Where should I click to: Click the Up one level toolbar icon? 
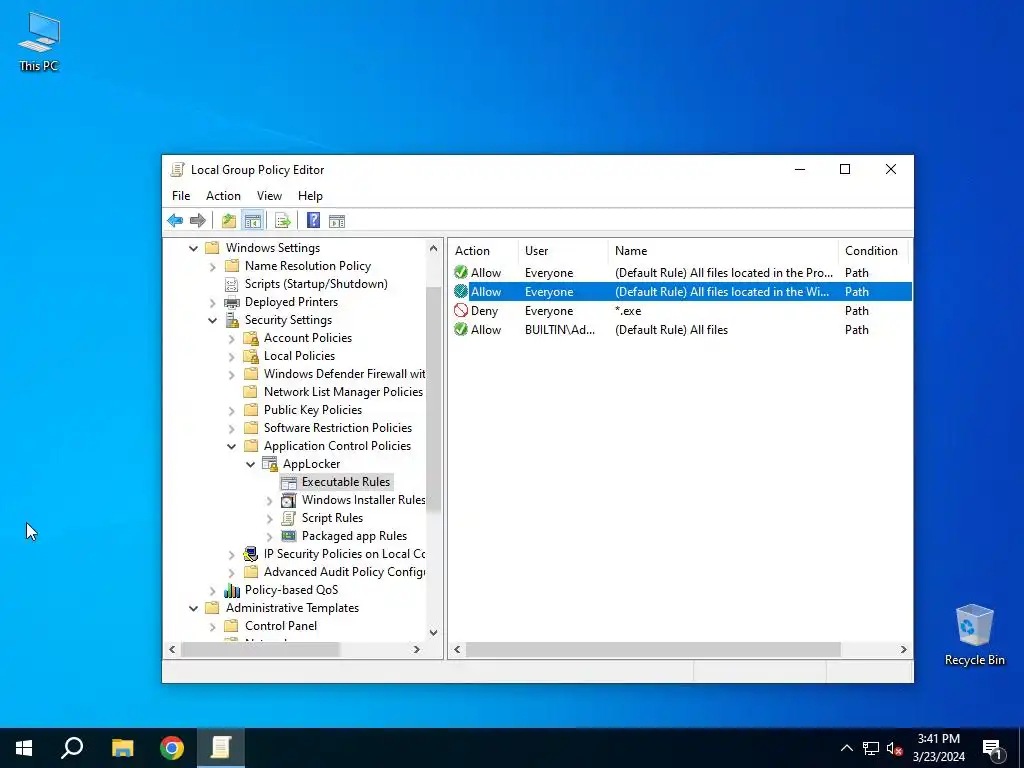[229, 221]
